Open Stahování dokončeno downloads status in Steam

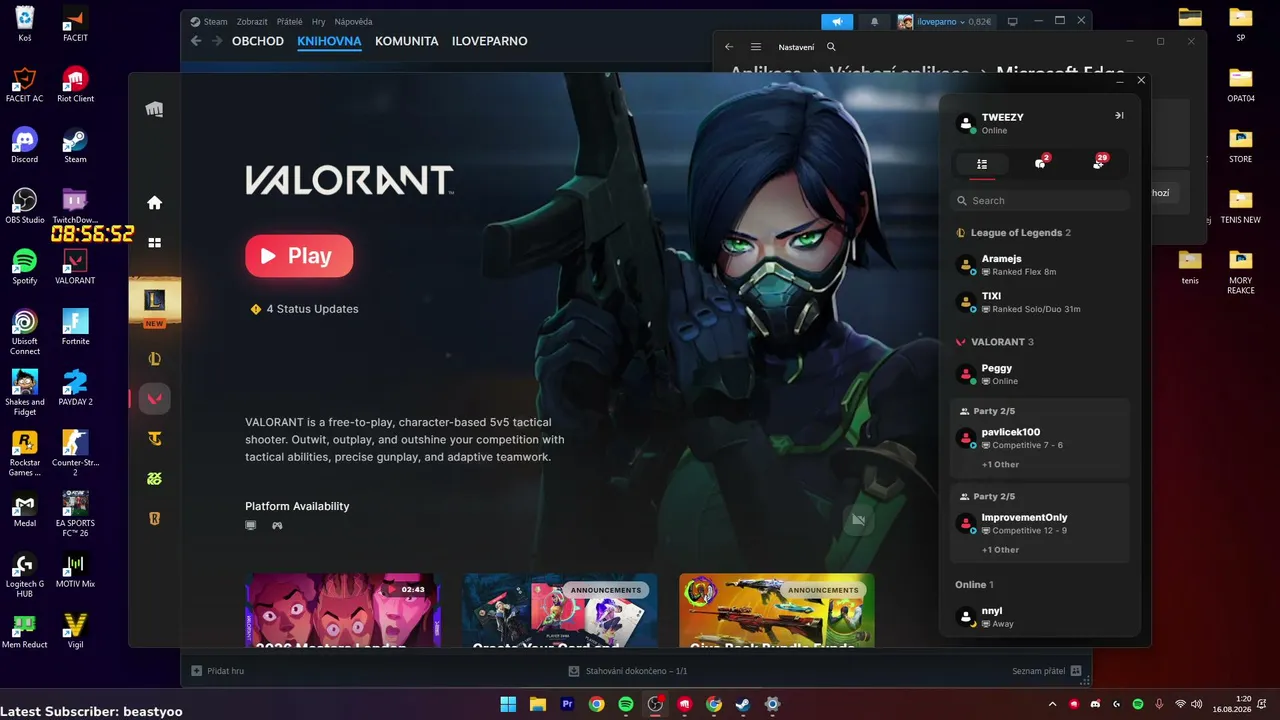tap(627, 671)
